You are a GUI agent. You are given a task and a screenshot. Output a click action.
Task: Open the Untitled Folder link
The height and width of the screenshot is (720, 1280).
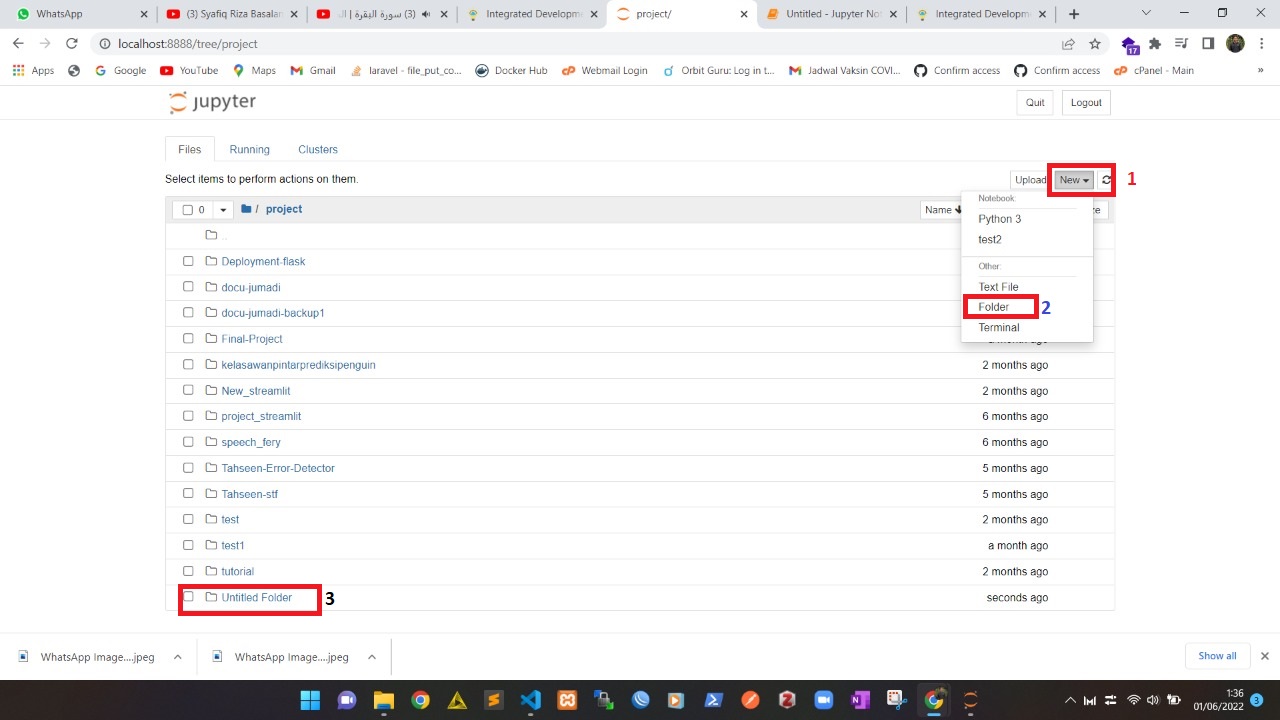[257, 597]
